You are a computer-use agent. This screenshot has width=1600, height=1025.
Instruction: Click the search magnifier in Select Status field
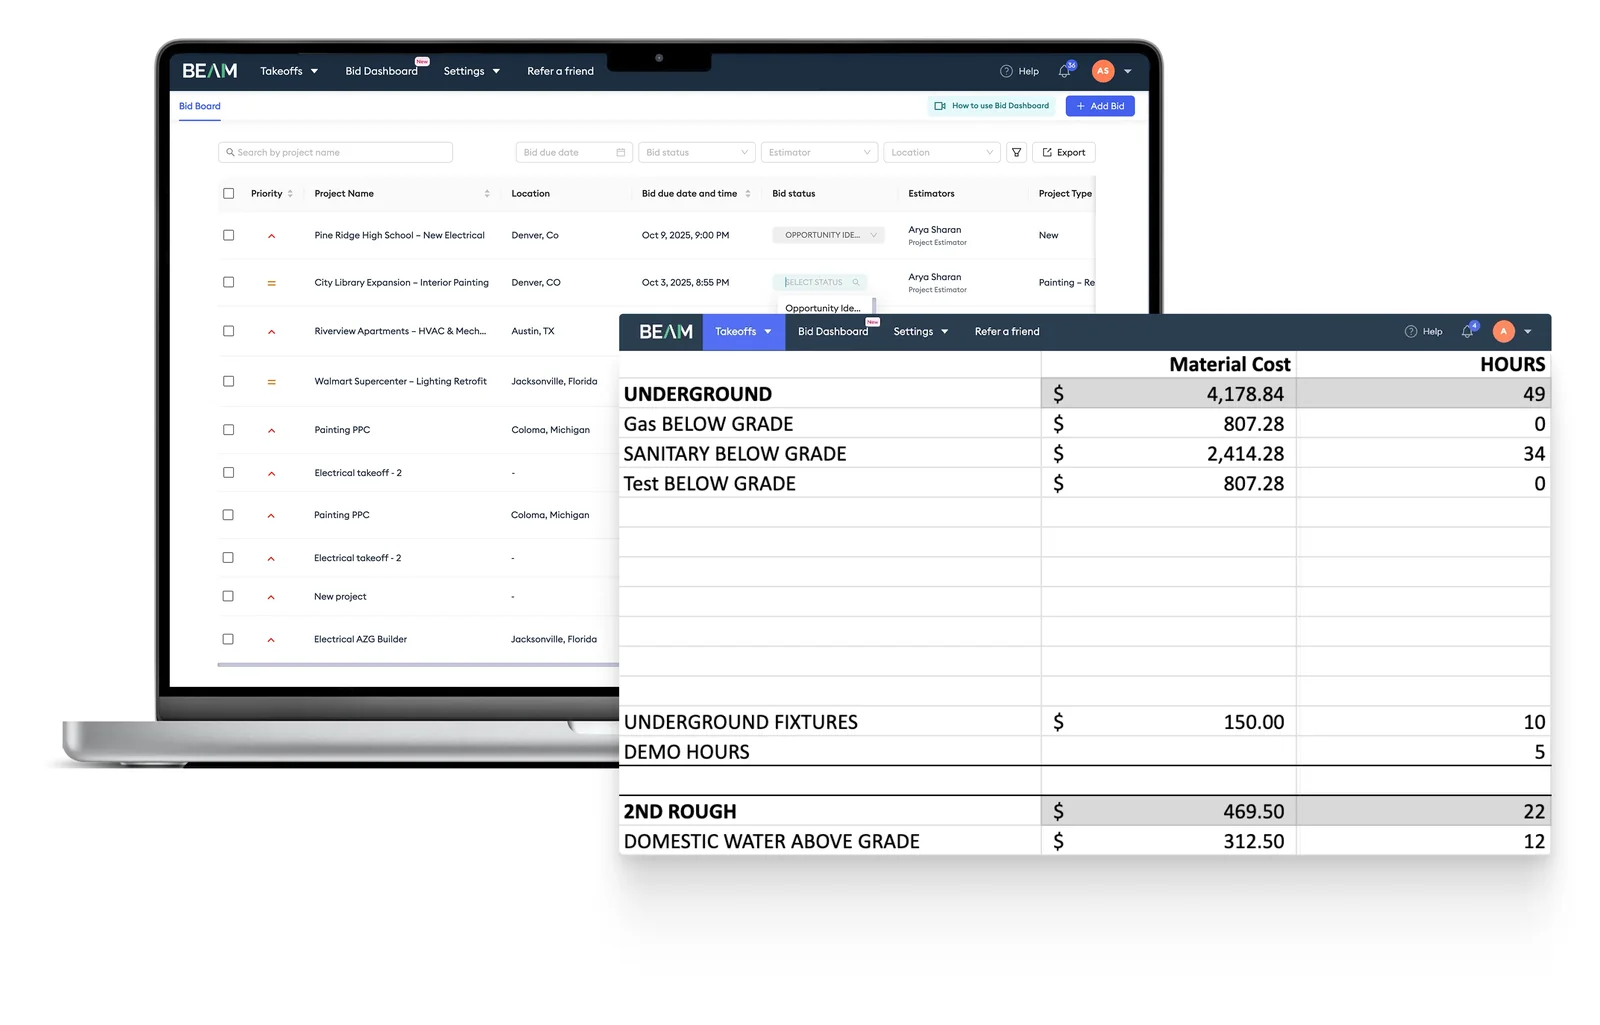pyautogui.click(x=856, y=282)
